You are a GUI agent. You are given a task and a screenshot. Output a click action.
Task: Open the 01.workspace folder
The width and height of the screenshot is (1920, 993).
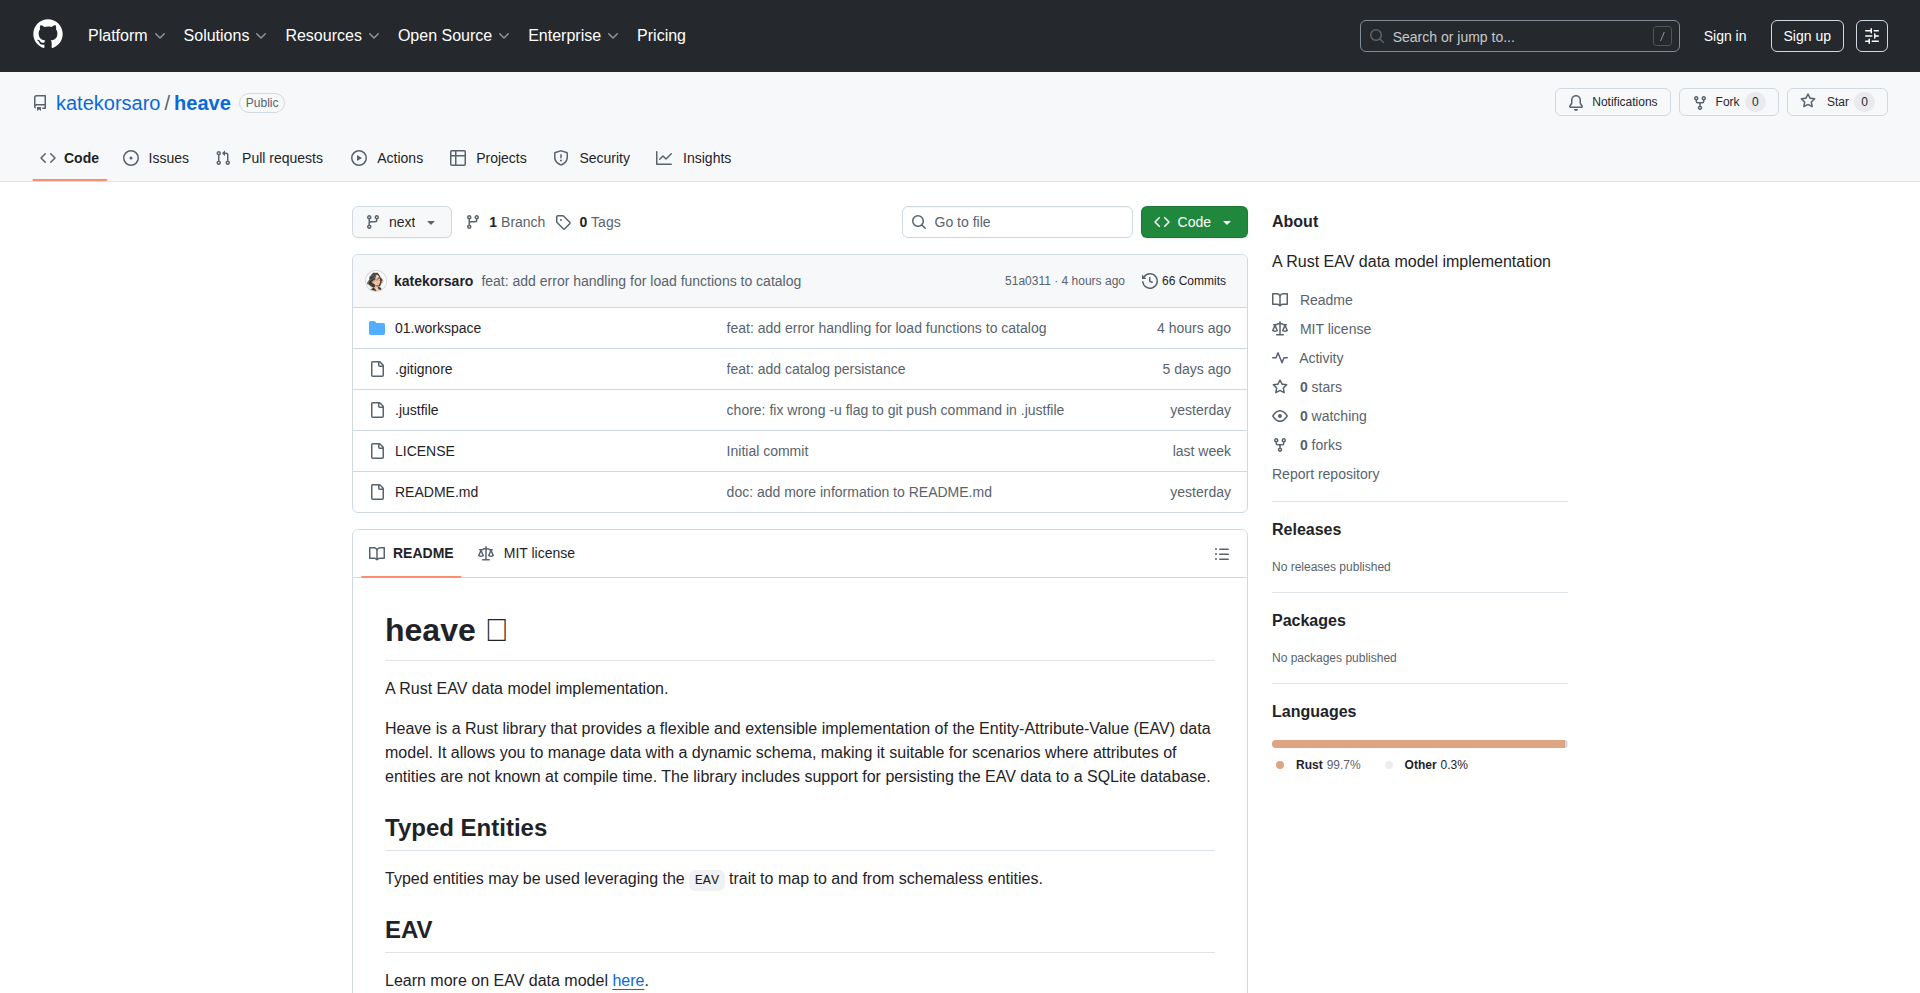(437, 328)
